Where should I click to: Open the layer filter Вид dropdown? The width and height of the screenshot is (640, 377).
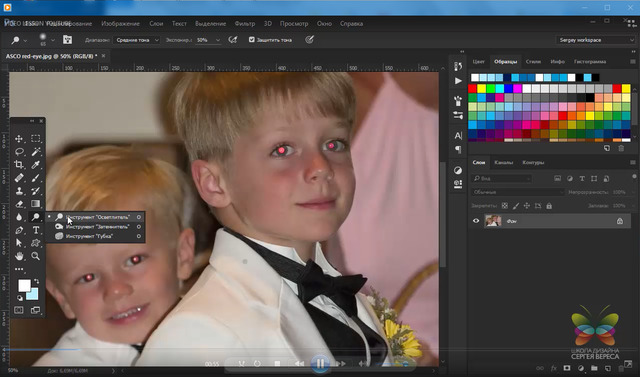click(502, 178)
